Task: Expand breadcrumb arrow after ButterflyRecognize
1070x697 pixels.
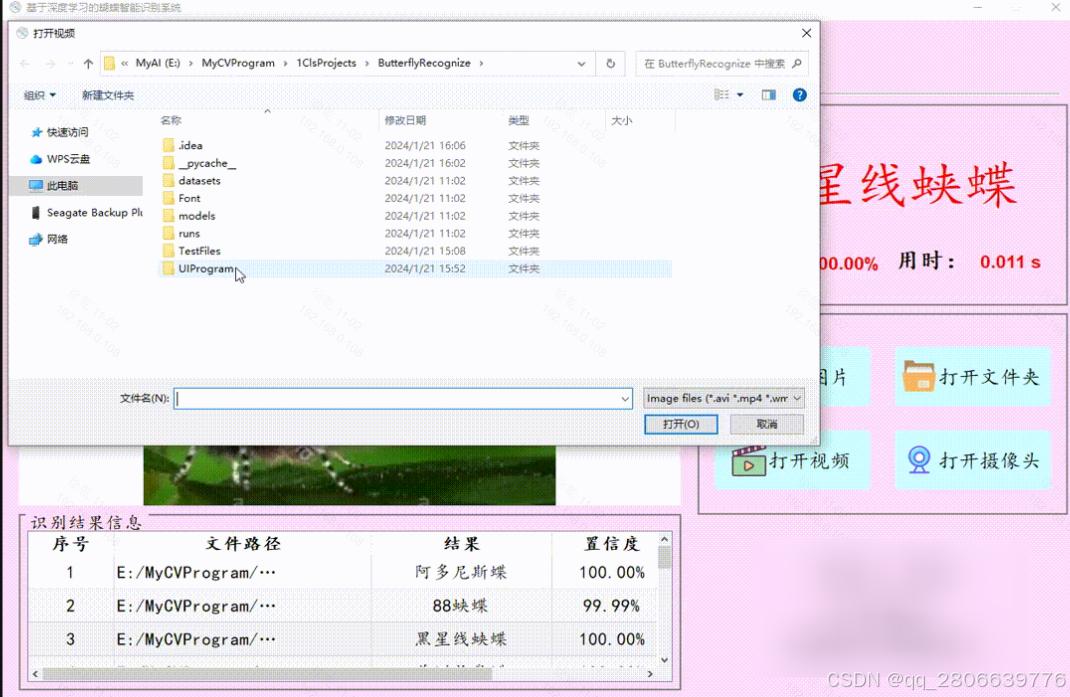Action: [x=481, y=63]
